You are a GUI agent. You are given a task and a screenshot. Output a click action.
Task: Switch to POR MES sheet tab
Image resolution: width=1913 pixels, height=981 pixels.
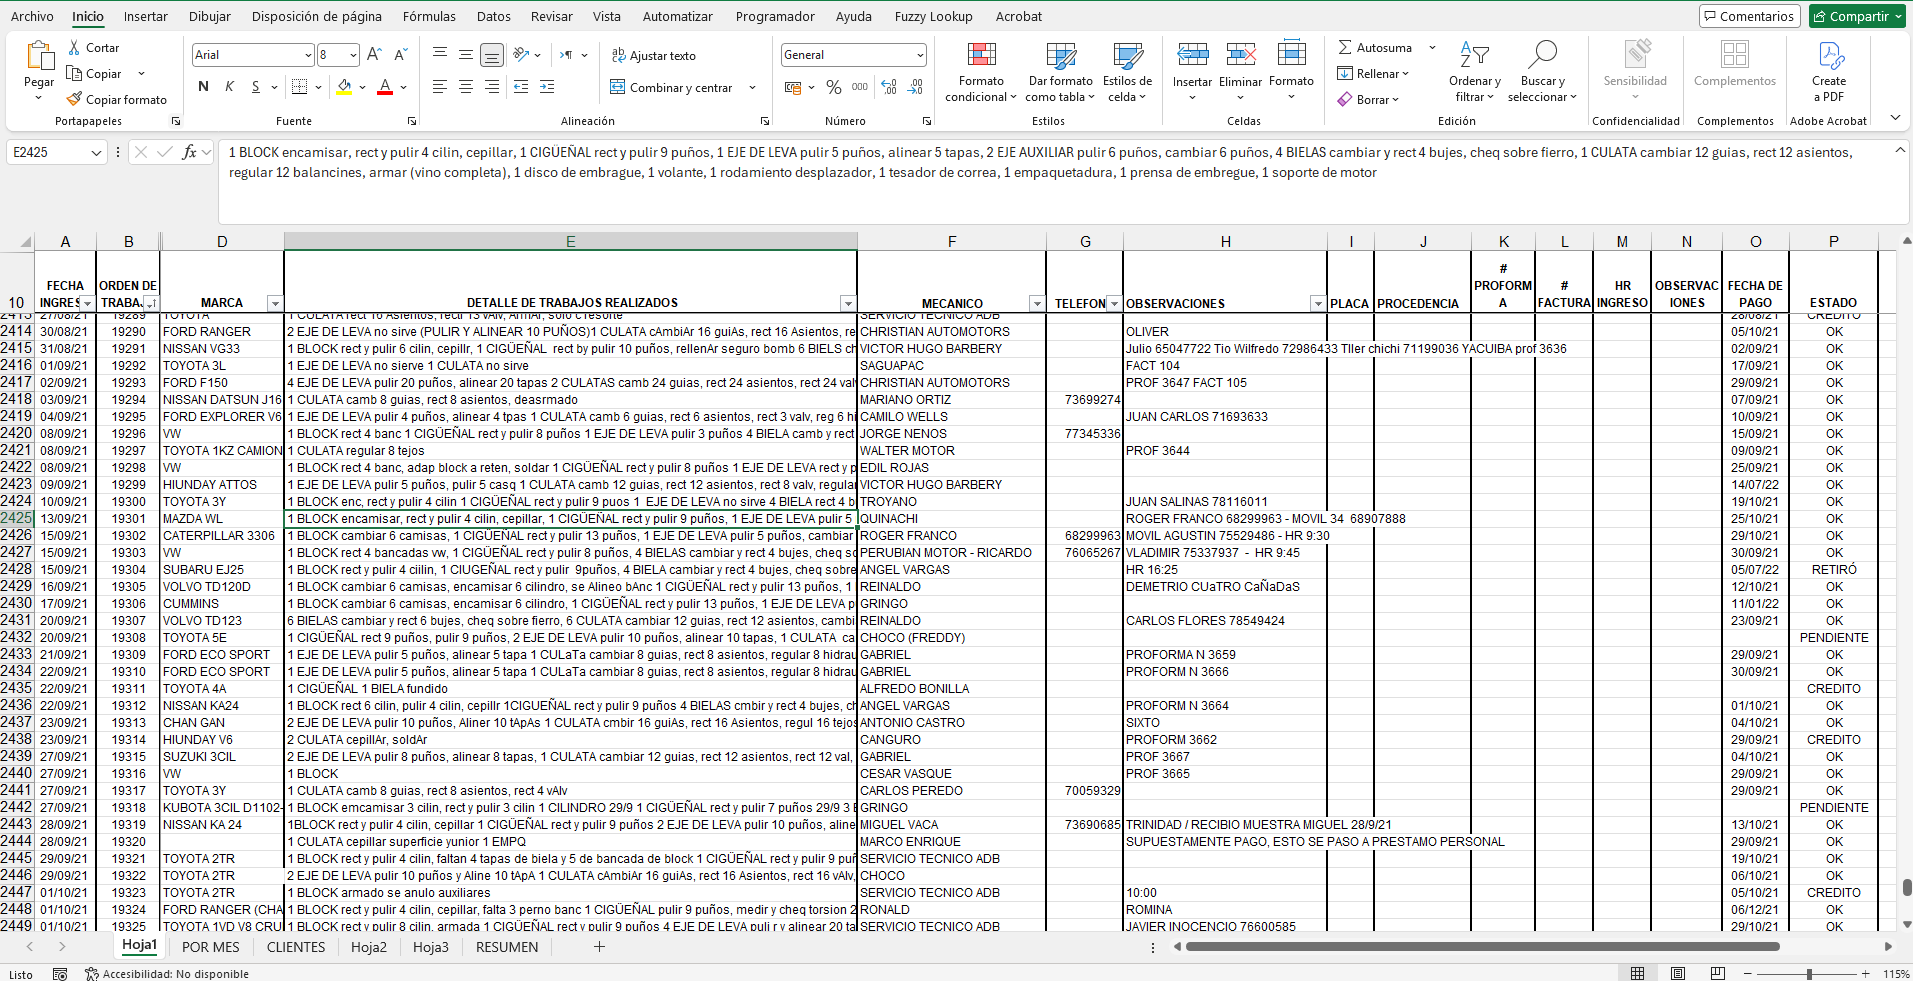click(x=211, y=947)
